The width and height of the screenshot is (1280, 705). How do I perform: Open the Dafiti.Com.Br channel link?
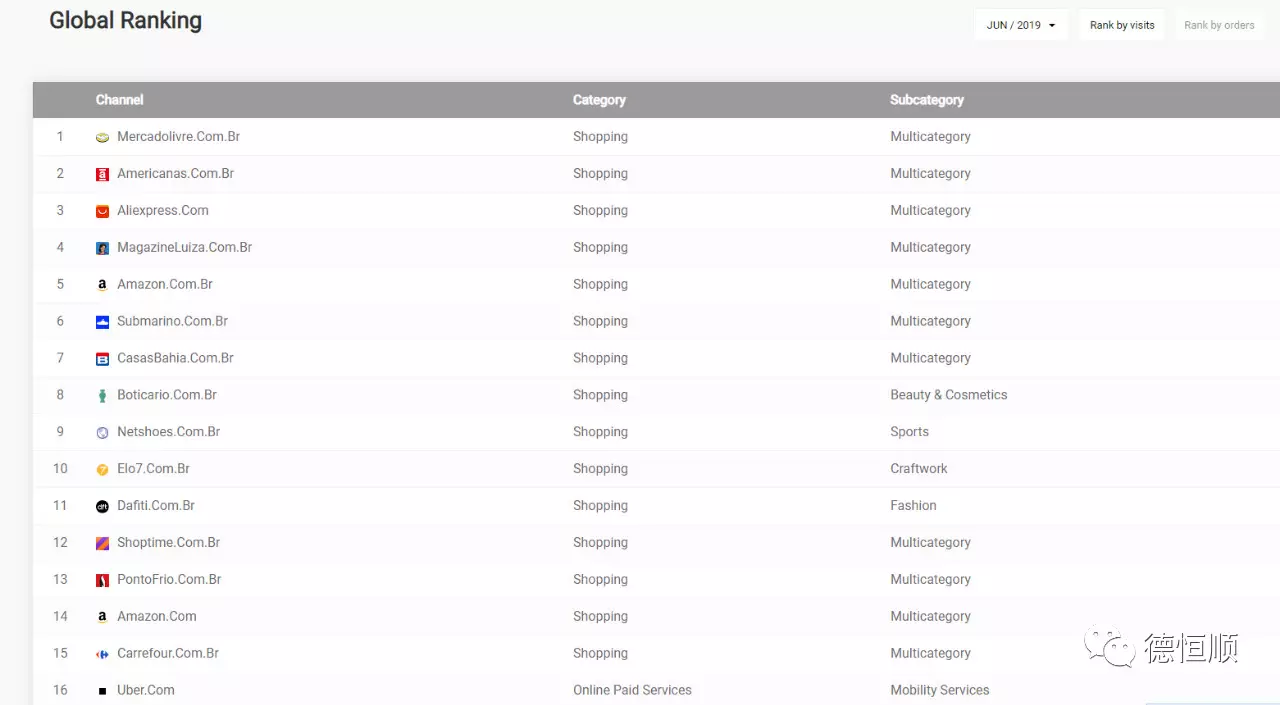[x=156, y=506]
